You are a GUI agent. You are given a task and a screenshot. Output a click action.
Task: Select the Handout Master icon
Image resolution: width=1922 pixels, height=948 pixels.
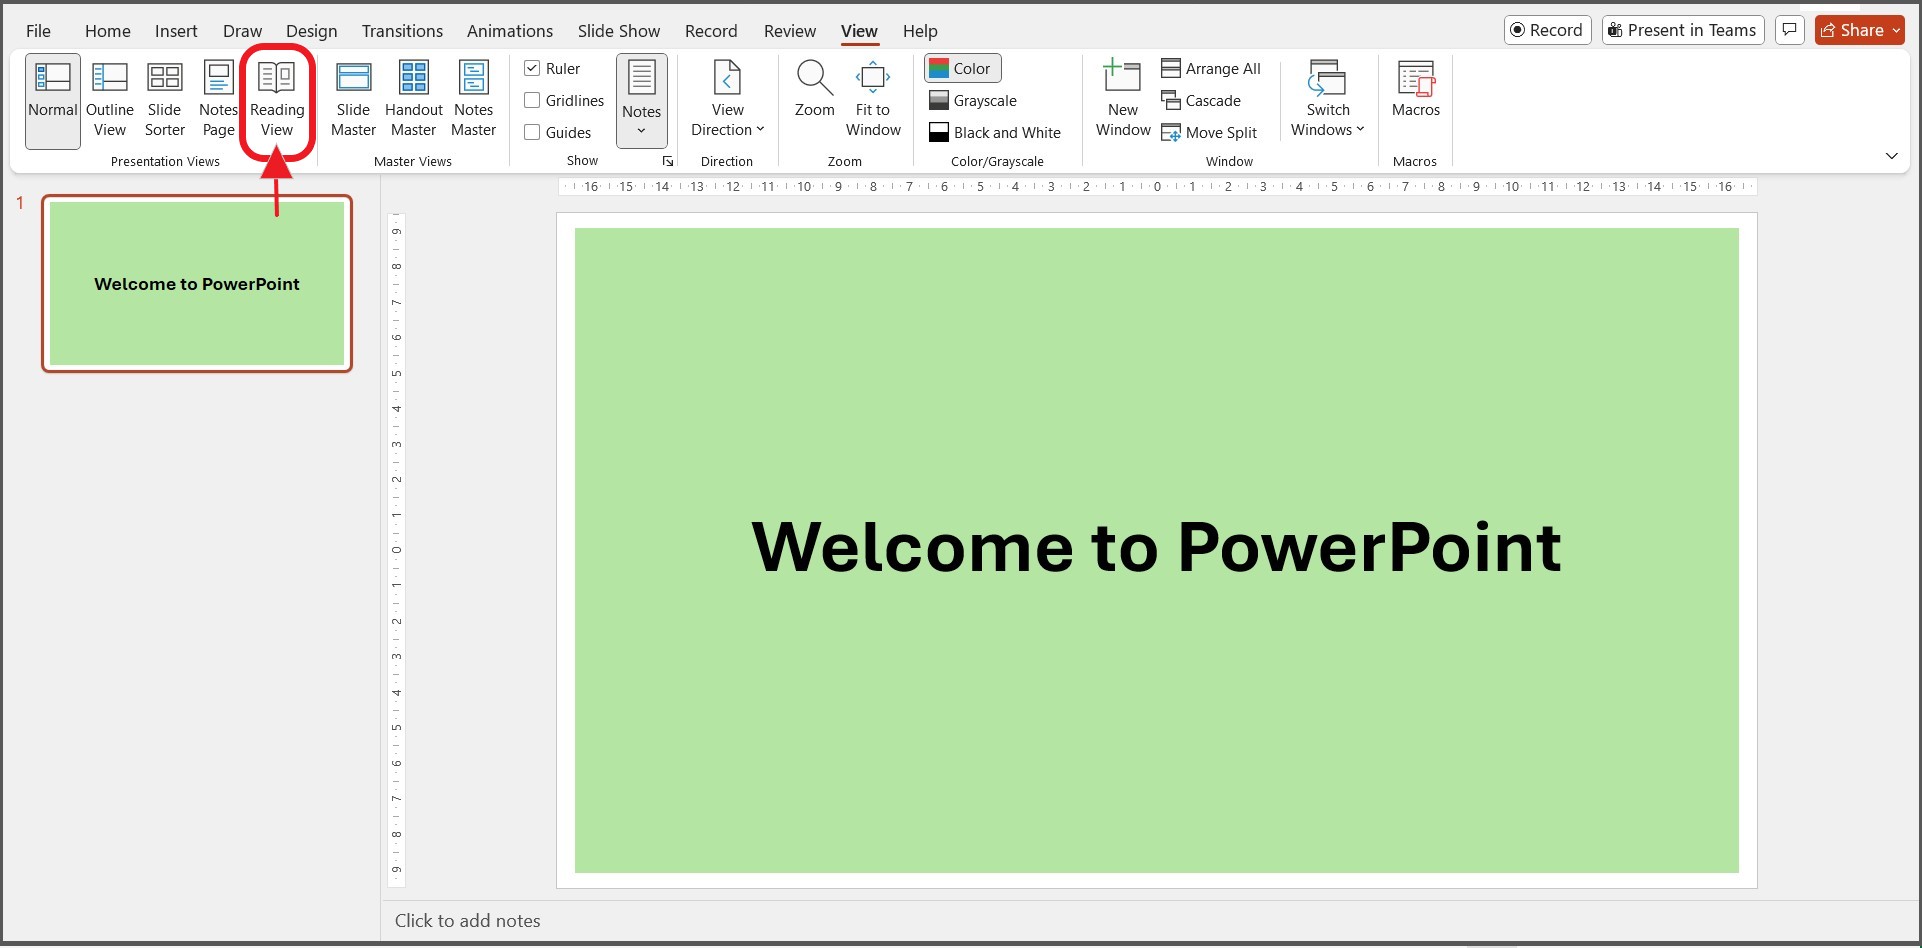pyautogui.click(x=413, y=80)
